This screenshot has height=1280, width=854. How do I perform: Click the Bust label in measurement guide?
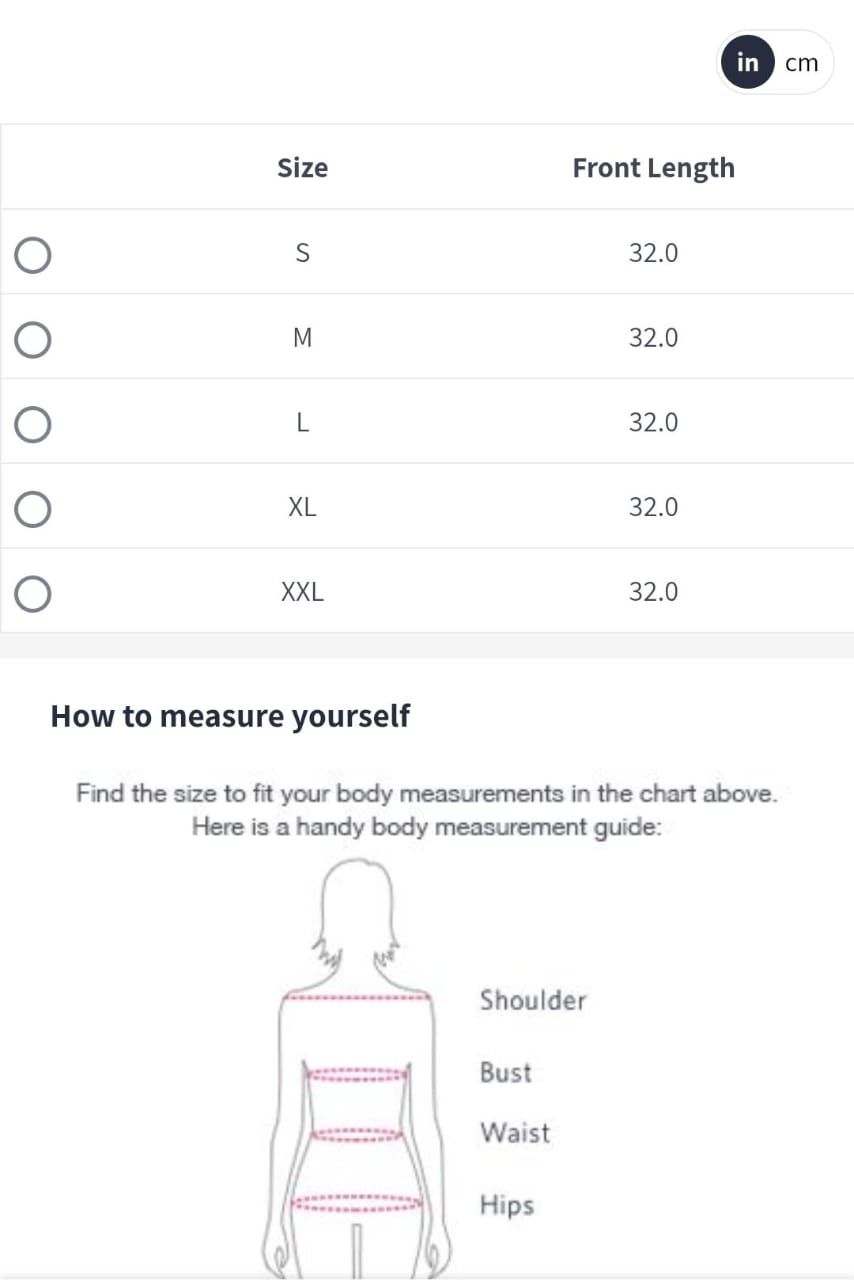point(505,1072)
